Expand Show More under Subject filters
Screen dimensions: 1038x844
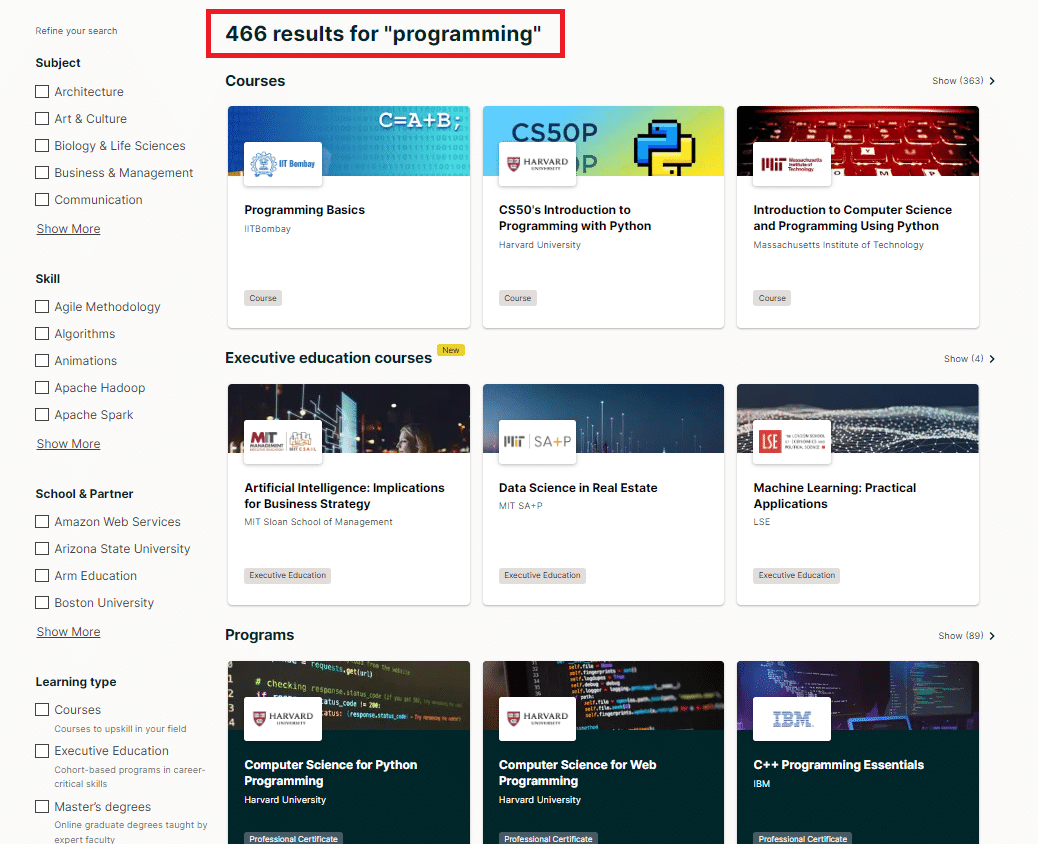(x=68, y=228)
